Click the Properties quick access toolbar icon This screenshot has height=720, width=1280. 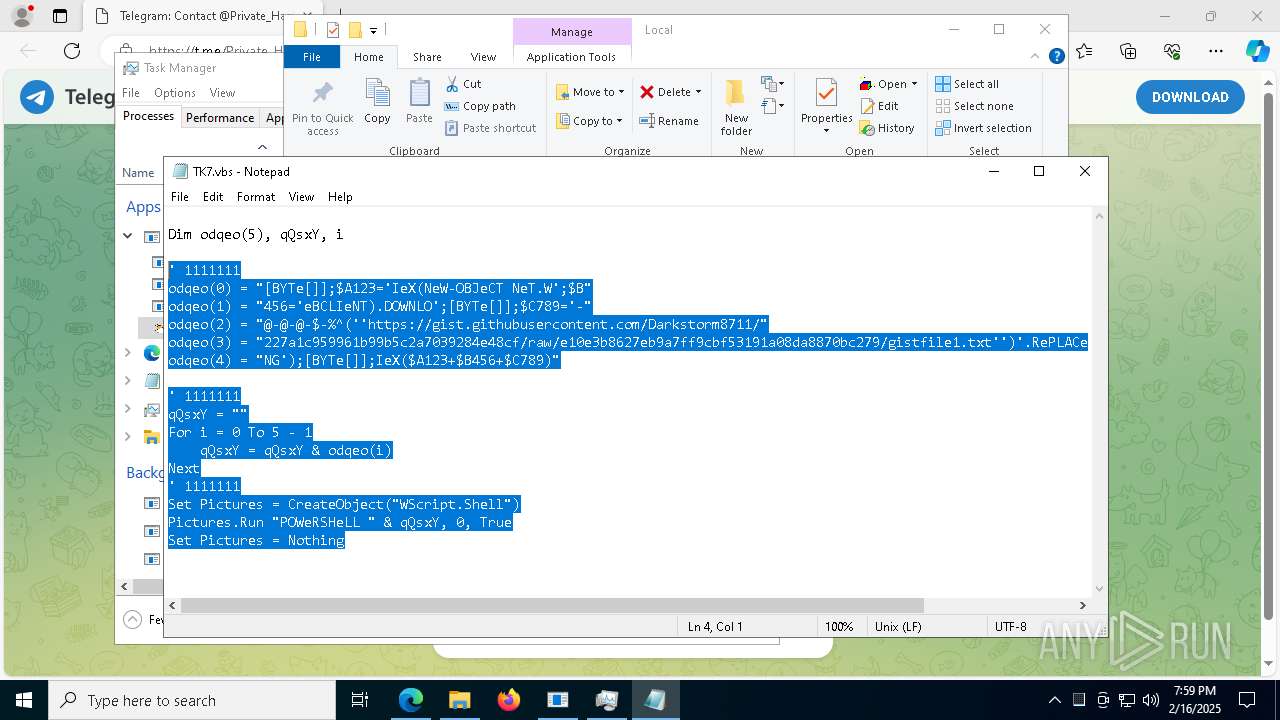coord(333,30)
